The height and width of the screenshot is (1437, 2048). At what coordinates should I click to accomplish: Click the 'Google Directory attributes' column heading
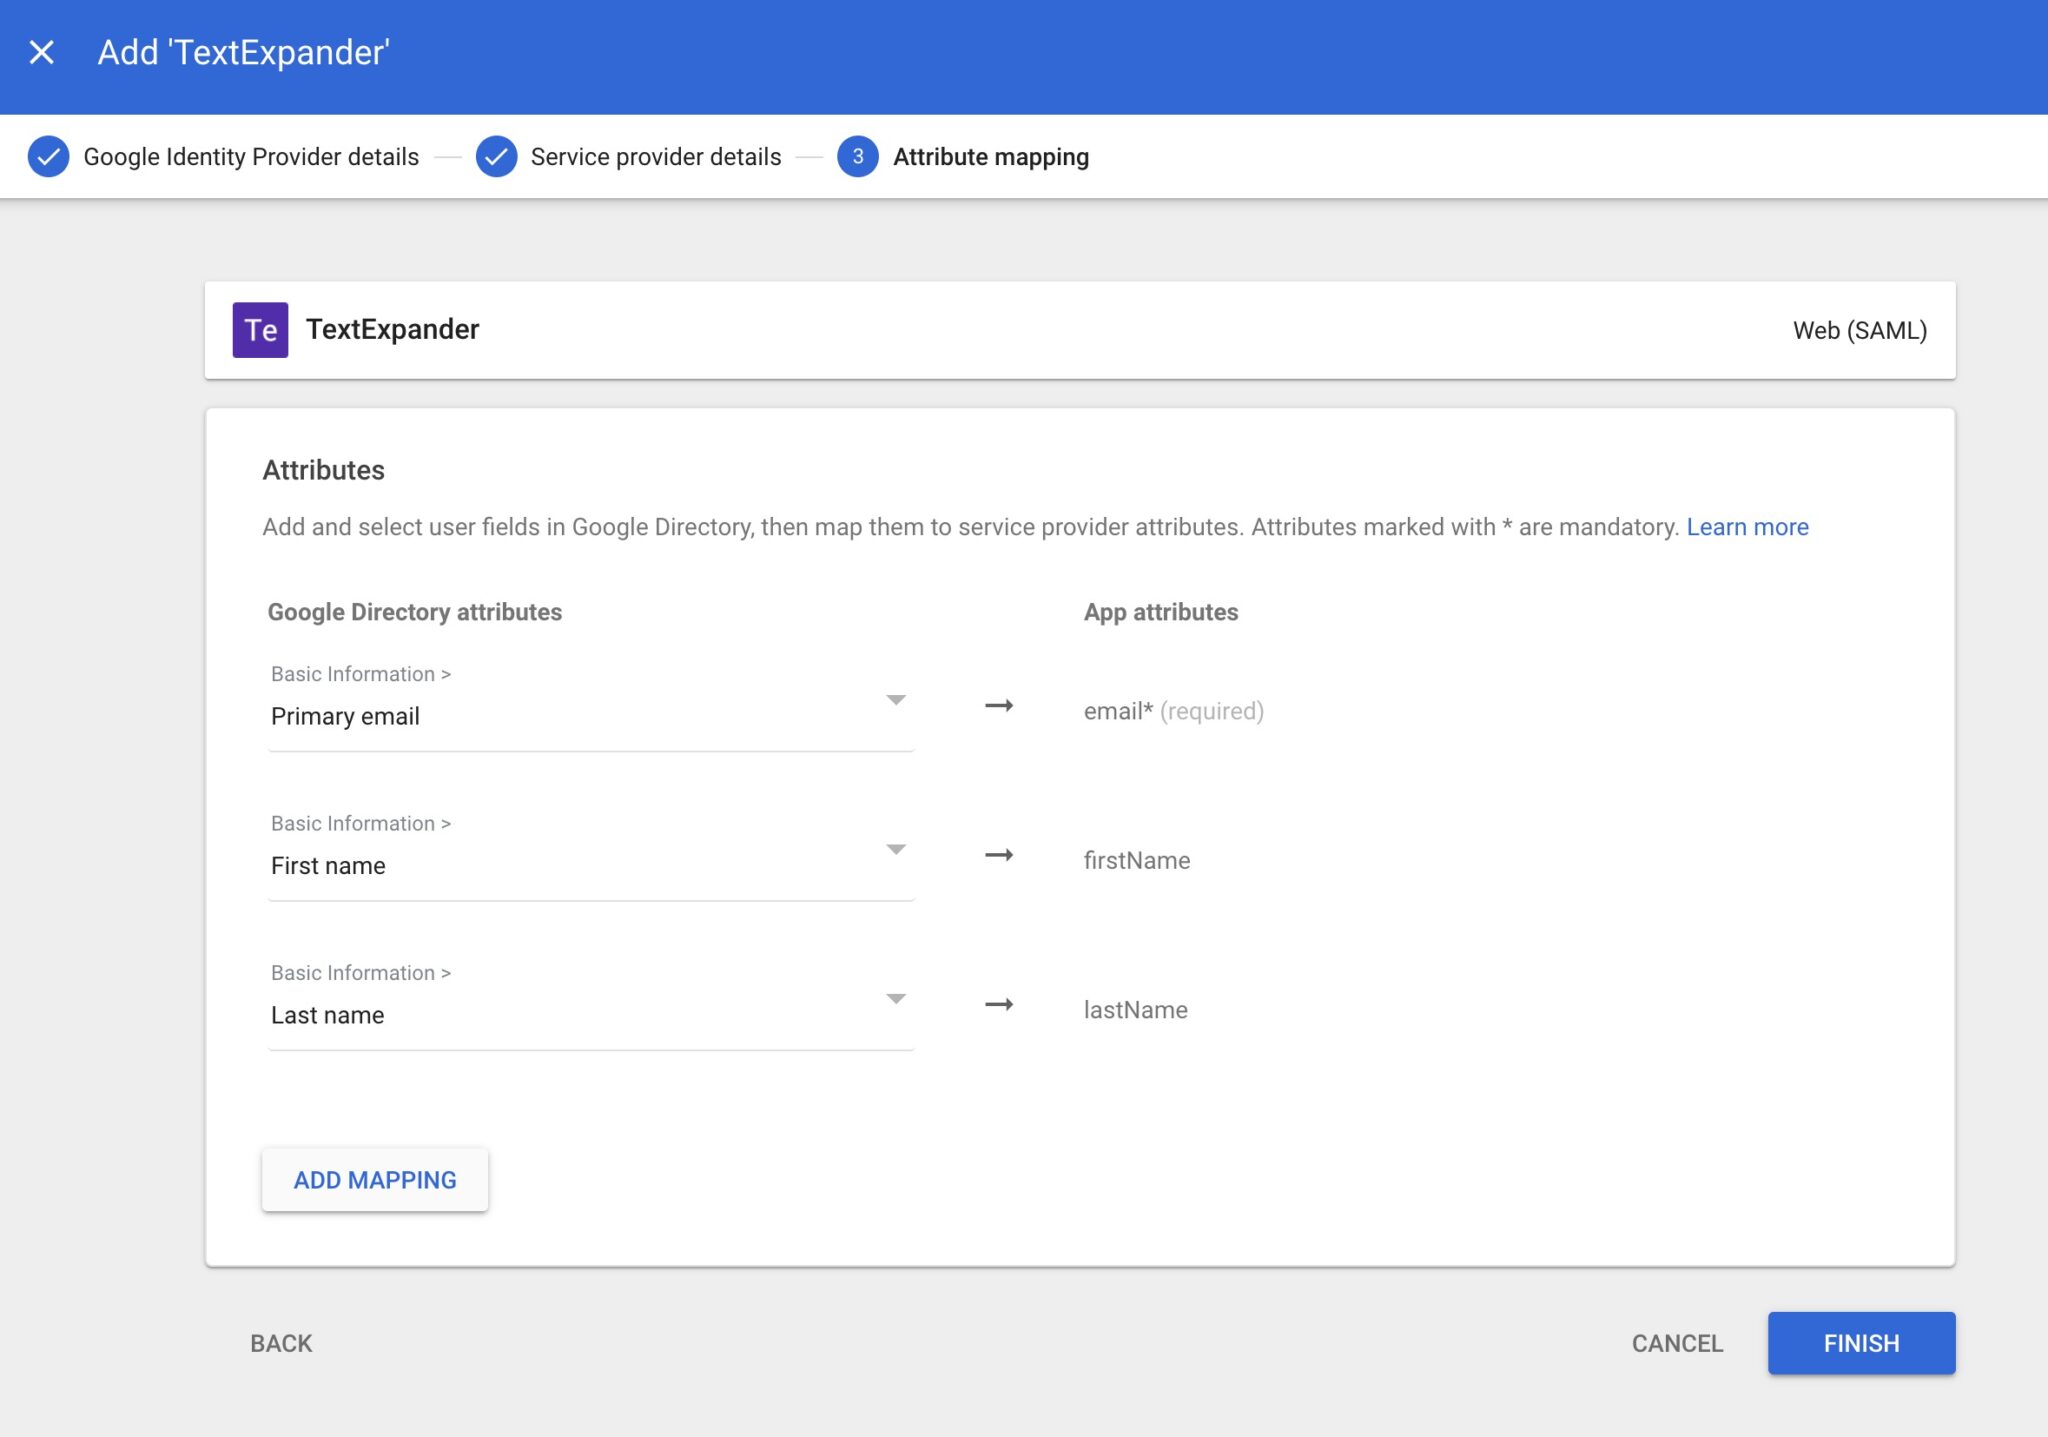415,612
